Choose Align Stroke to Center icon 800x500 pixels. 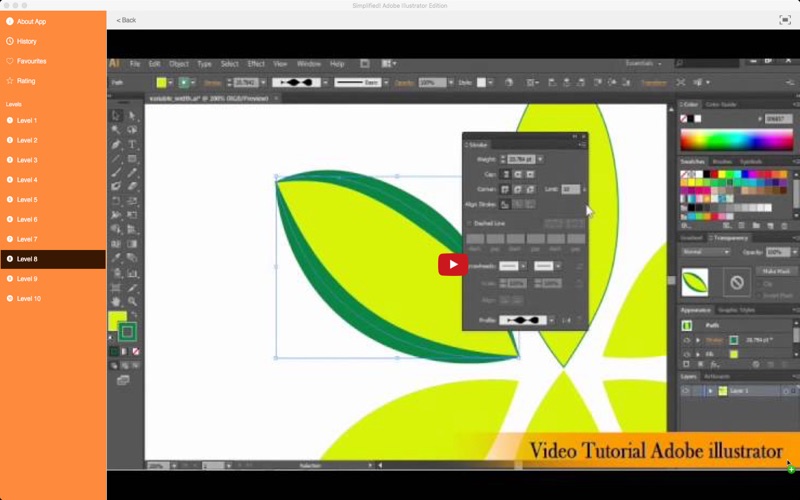(x=505, y=205)
